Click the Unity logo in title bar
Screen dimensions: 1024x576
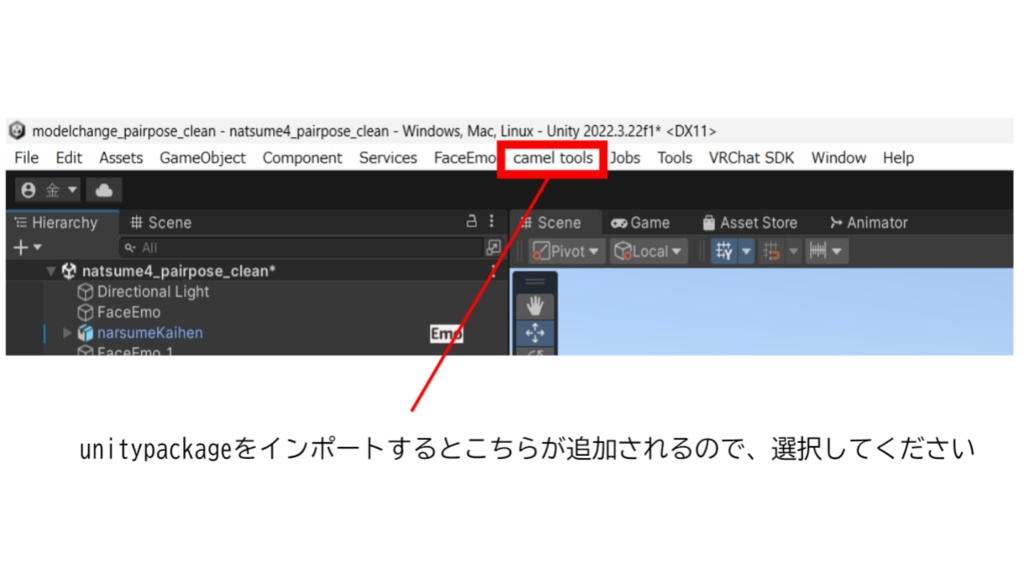[x=17, y=131]
